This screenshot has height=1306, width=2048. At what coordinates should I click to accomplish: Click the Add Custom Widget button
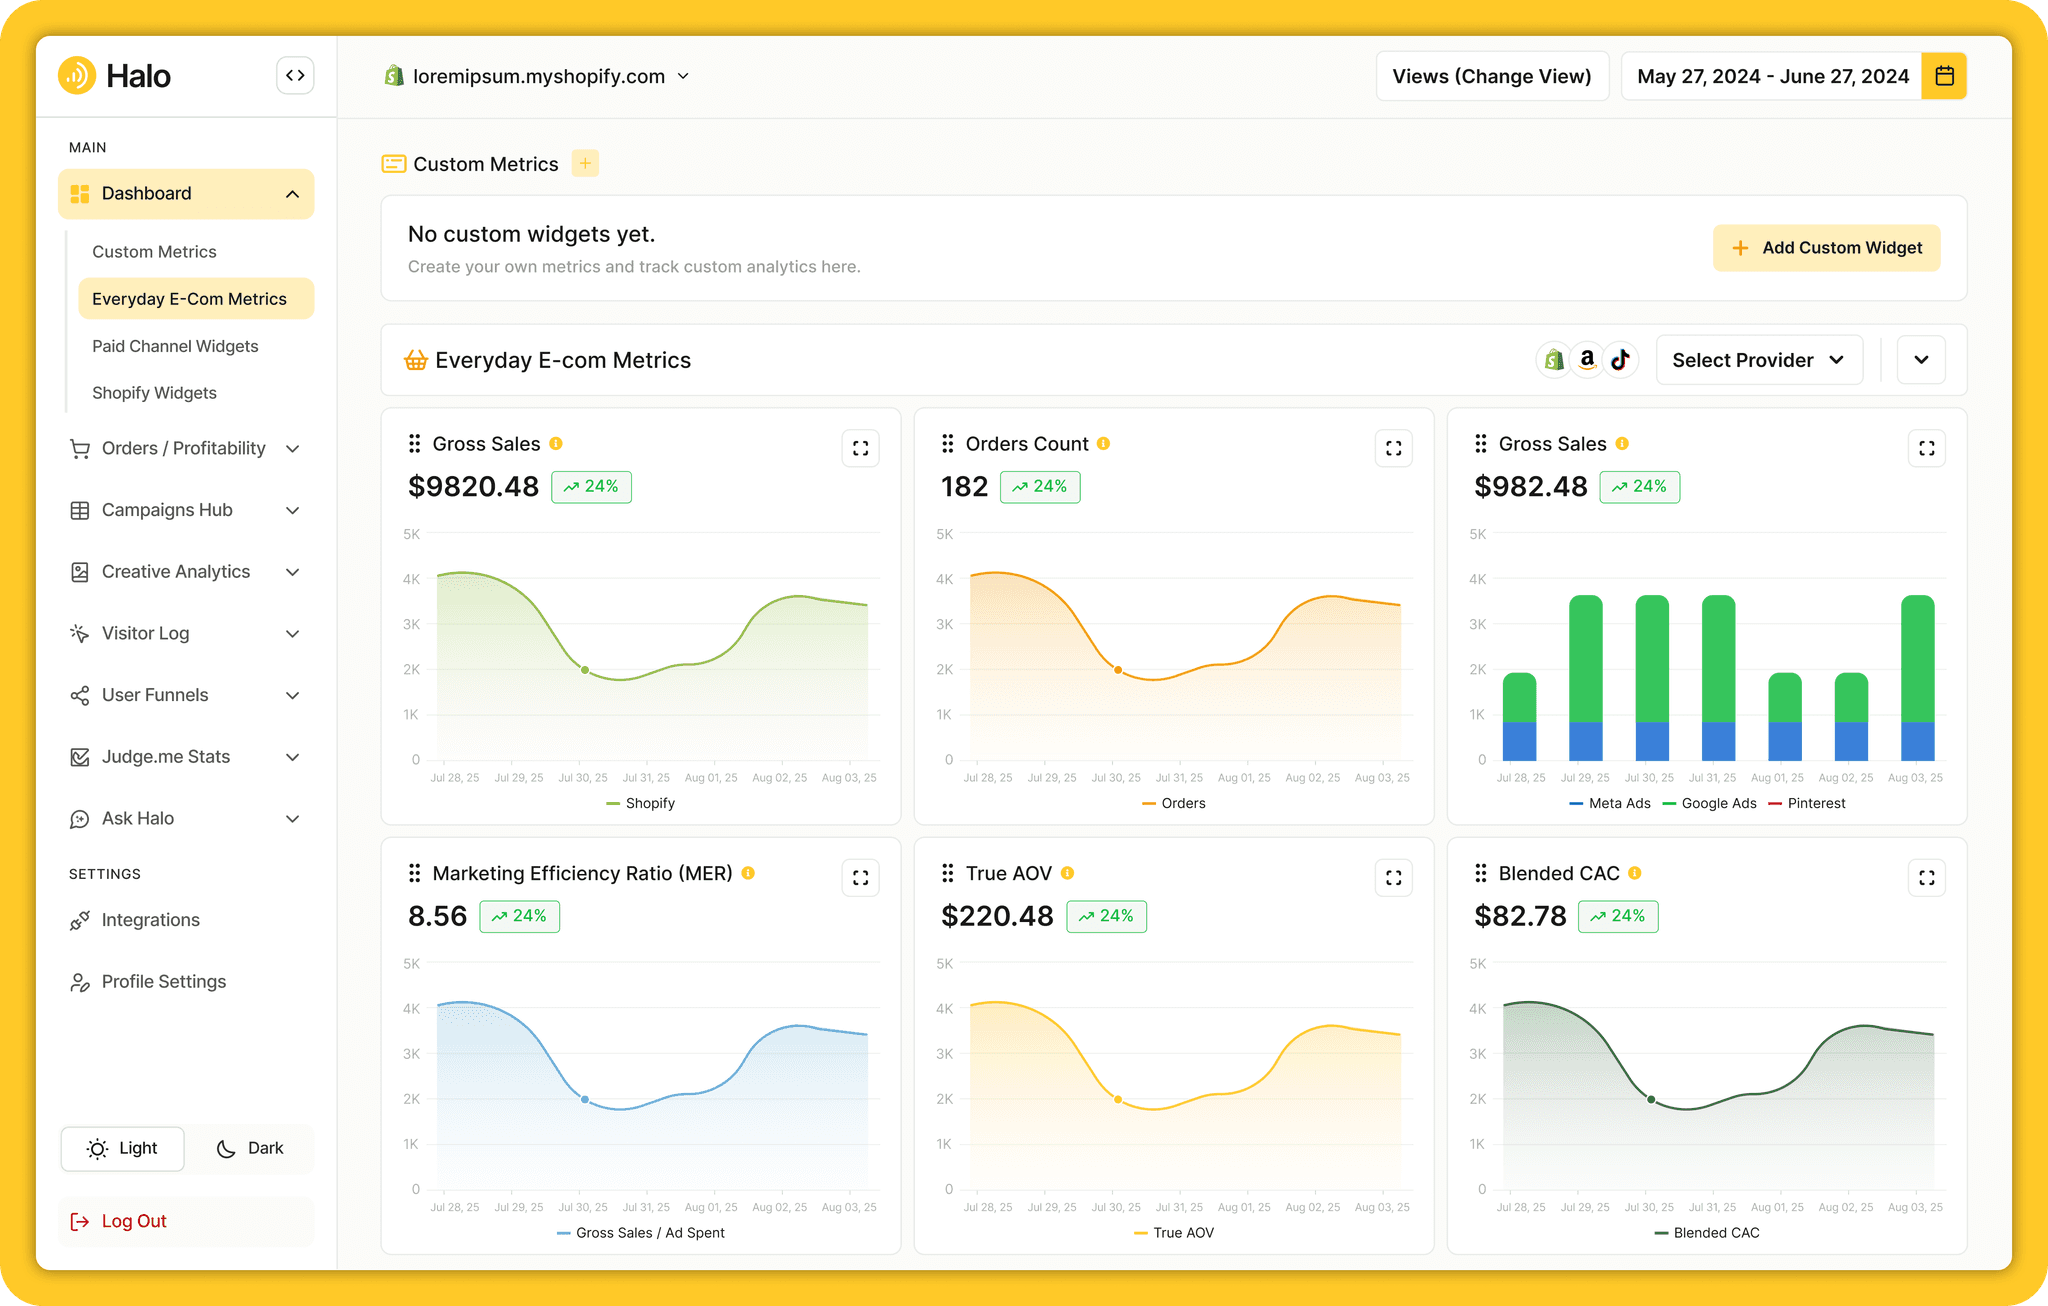point(1826,248)
